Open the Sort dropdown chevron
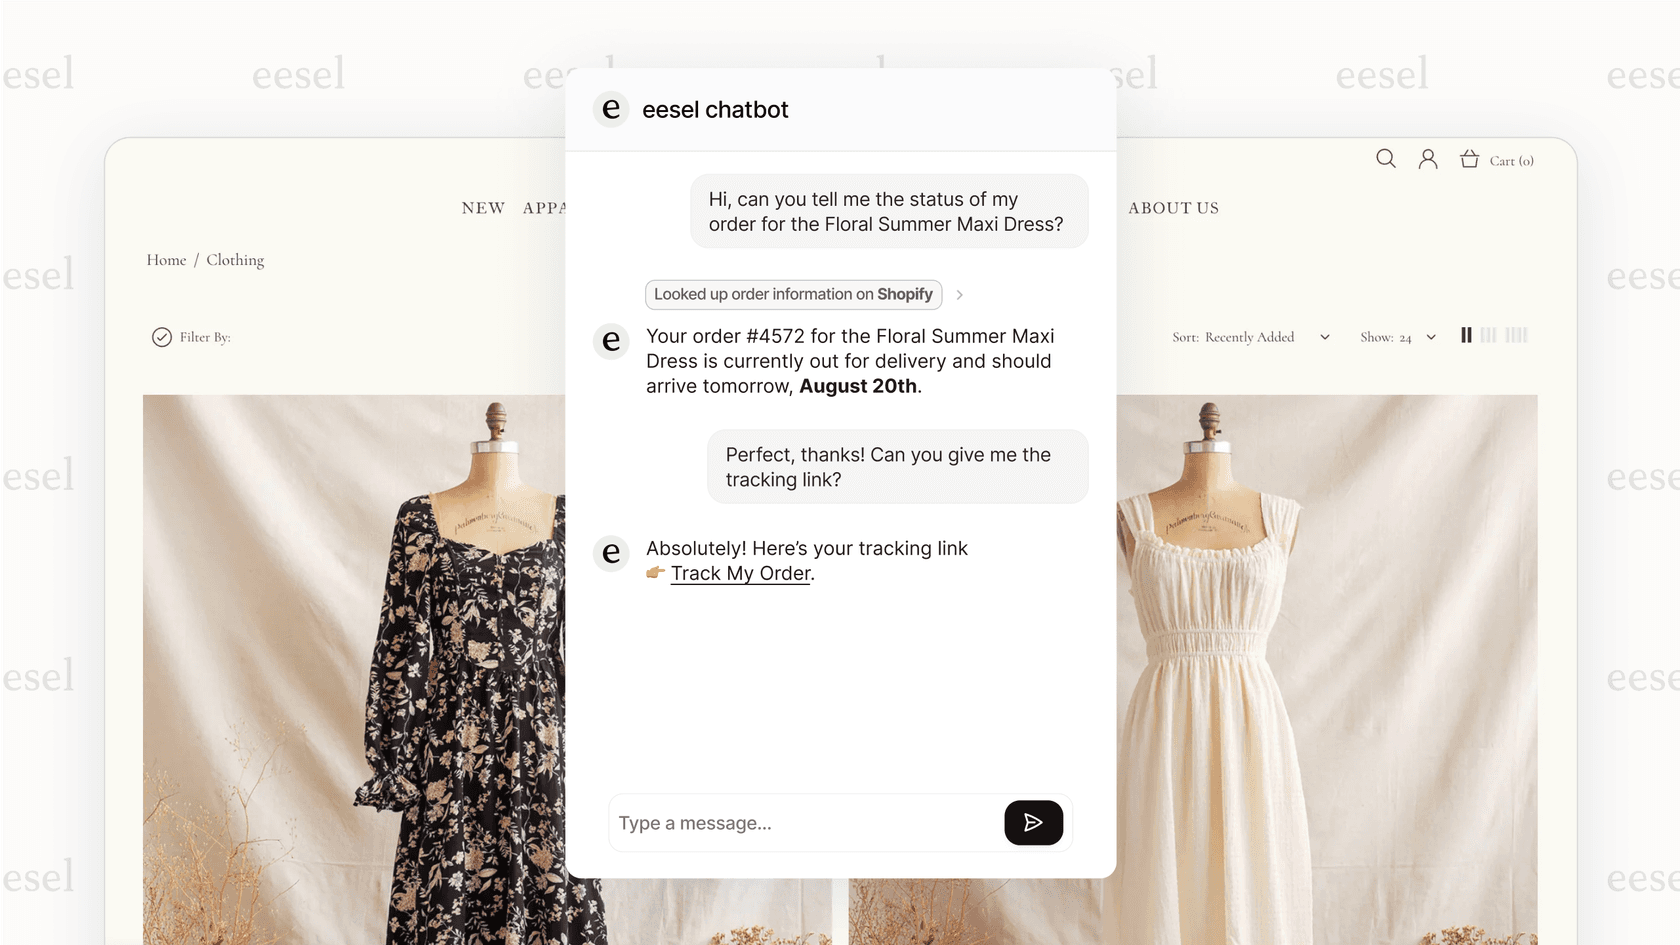Image resolution: width=1680 pixels, height=945 pixels. [x=1324, y=337]
